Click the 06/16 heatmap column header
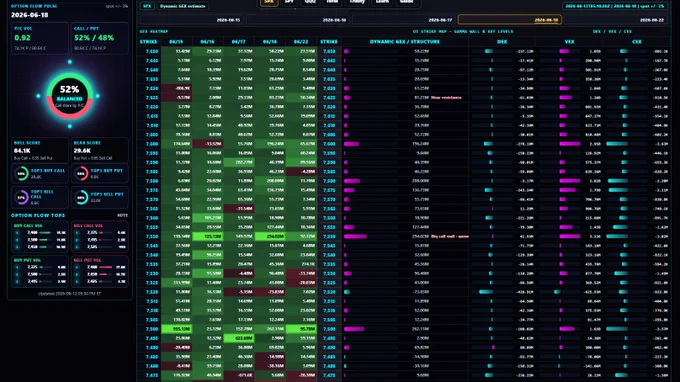 point(207,42)
